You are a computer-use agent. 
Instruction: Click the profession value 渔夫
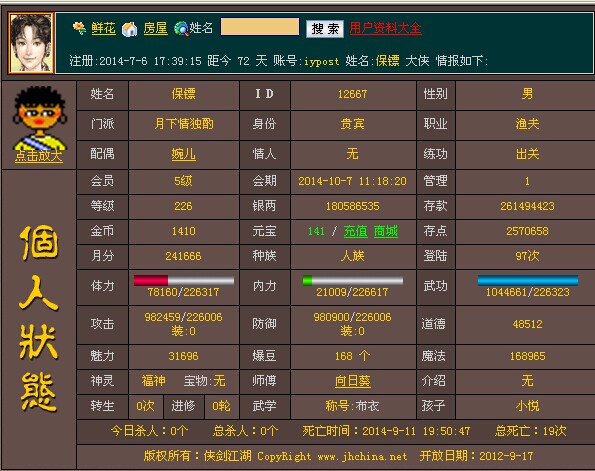527,124
